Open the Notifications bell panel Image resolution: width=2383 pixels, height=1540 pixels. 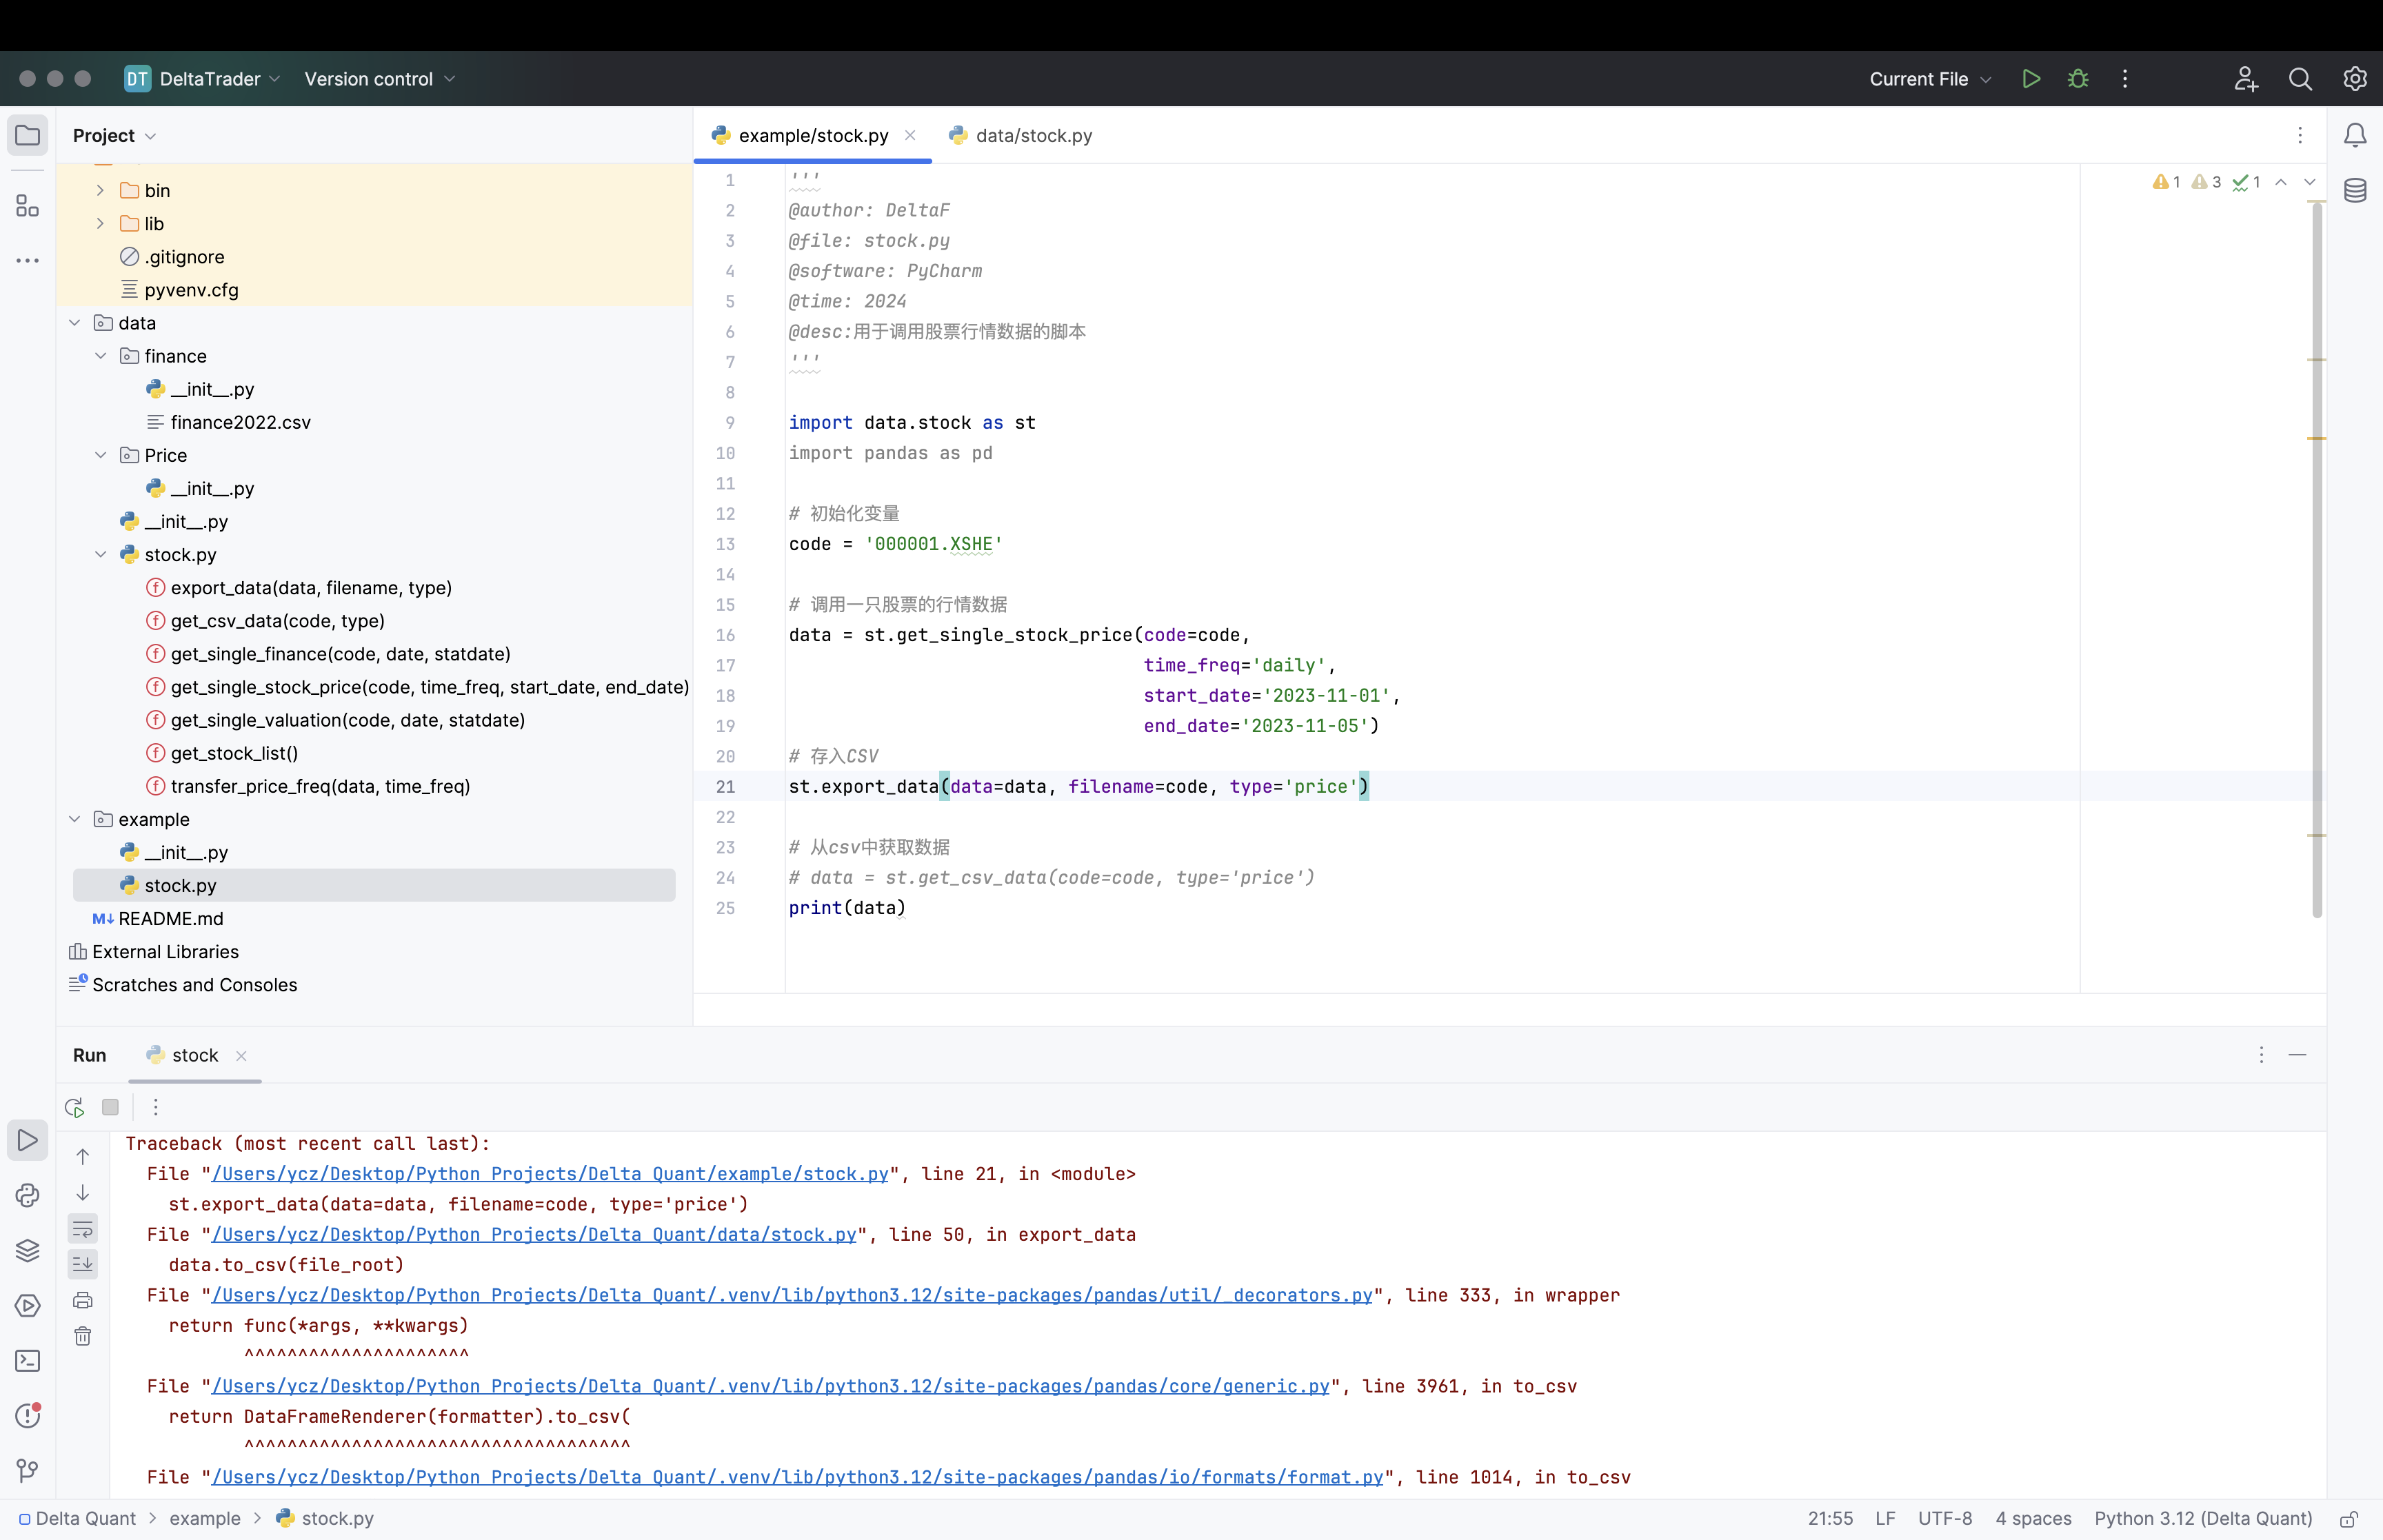2355,135
